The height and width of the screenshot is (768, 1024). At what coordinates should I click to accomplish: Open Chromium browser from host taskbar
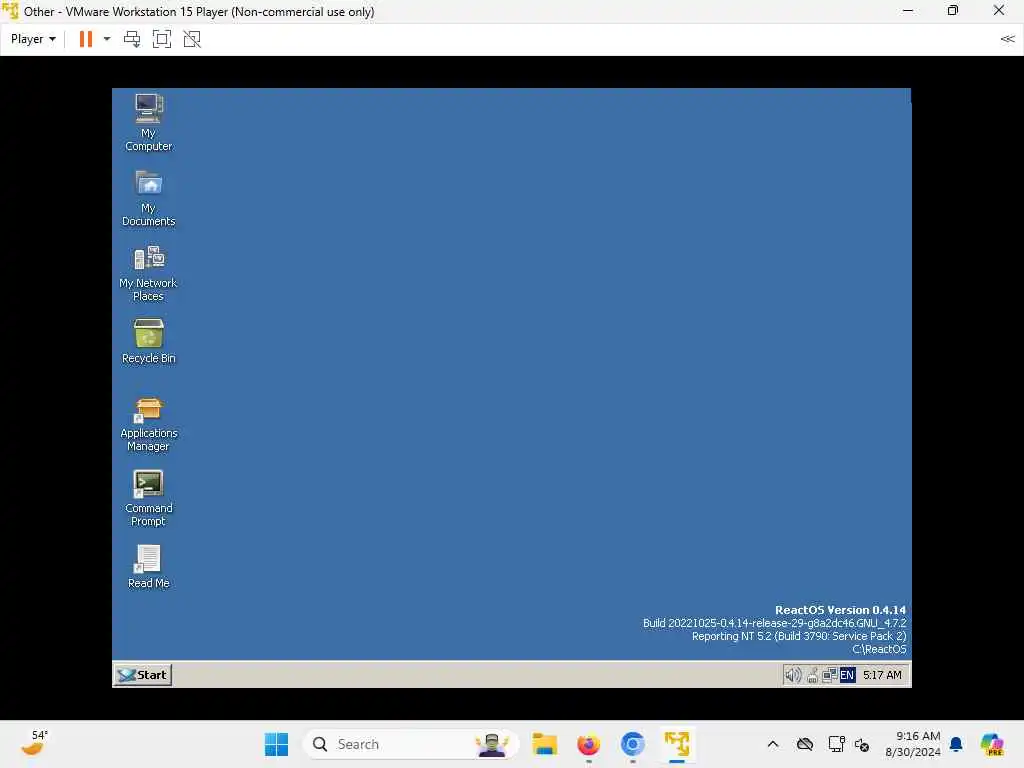[x=632, y=744]
